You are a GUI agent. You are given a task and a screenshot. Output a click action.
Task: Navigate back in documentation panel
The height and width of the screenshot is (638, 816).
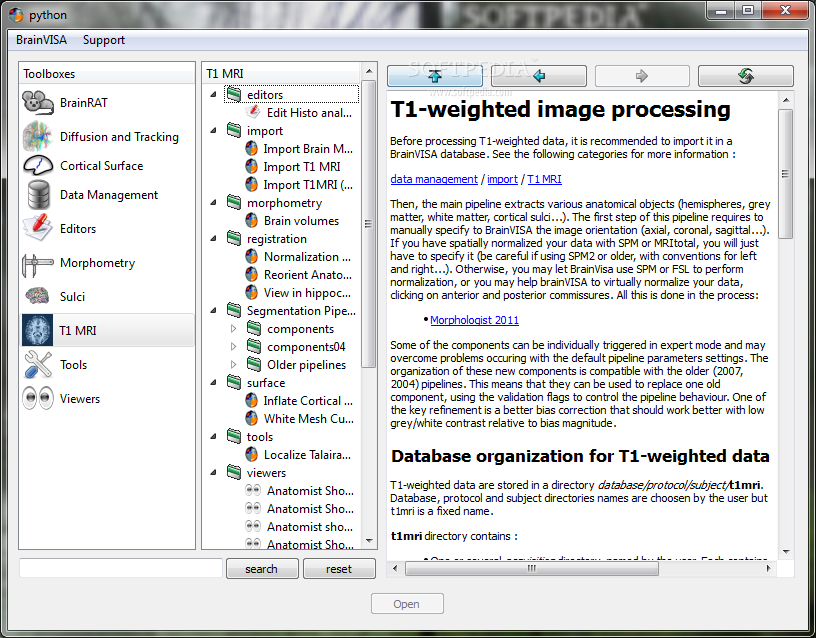539,76
